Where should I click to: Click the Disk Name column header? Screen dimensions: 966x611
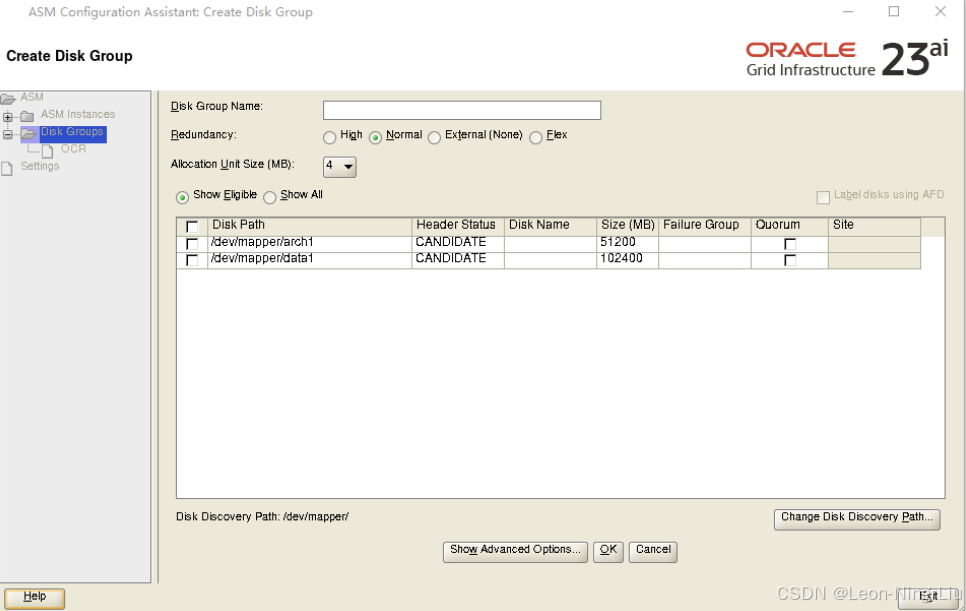[550, 225]
